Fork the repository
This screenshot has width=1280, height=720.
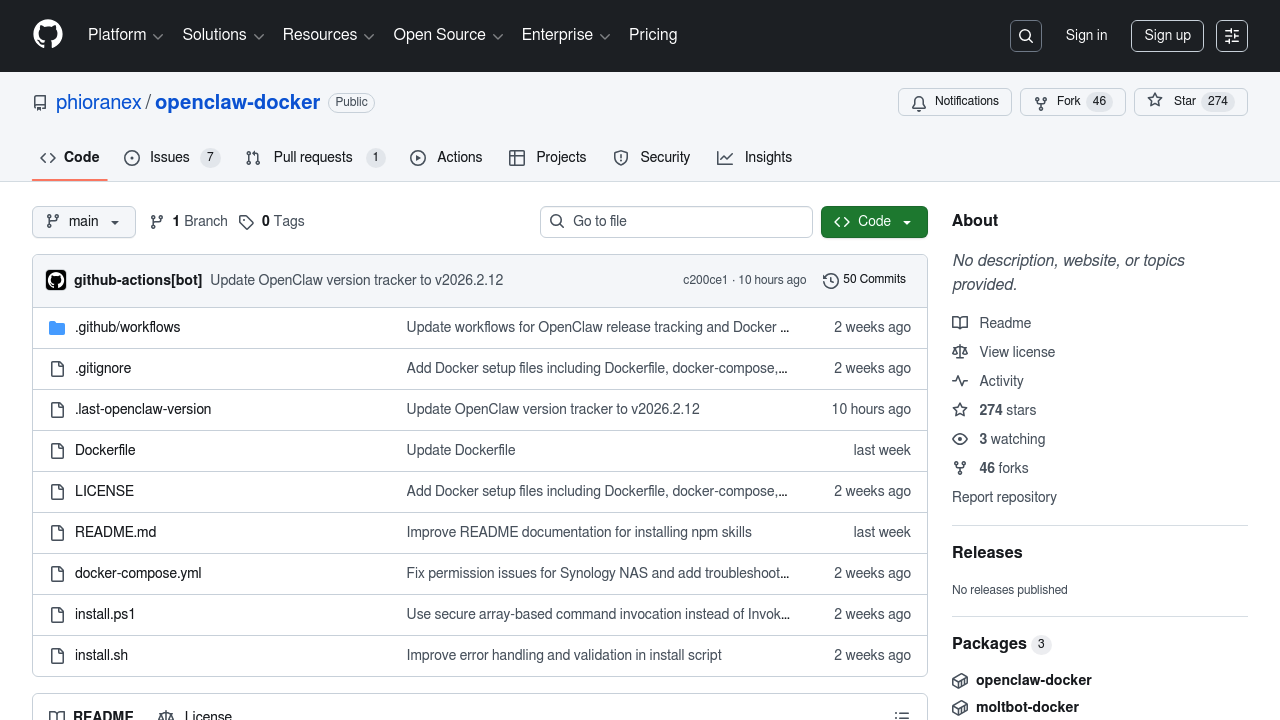[x=1072, y=102]
